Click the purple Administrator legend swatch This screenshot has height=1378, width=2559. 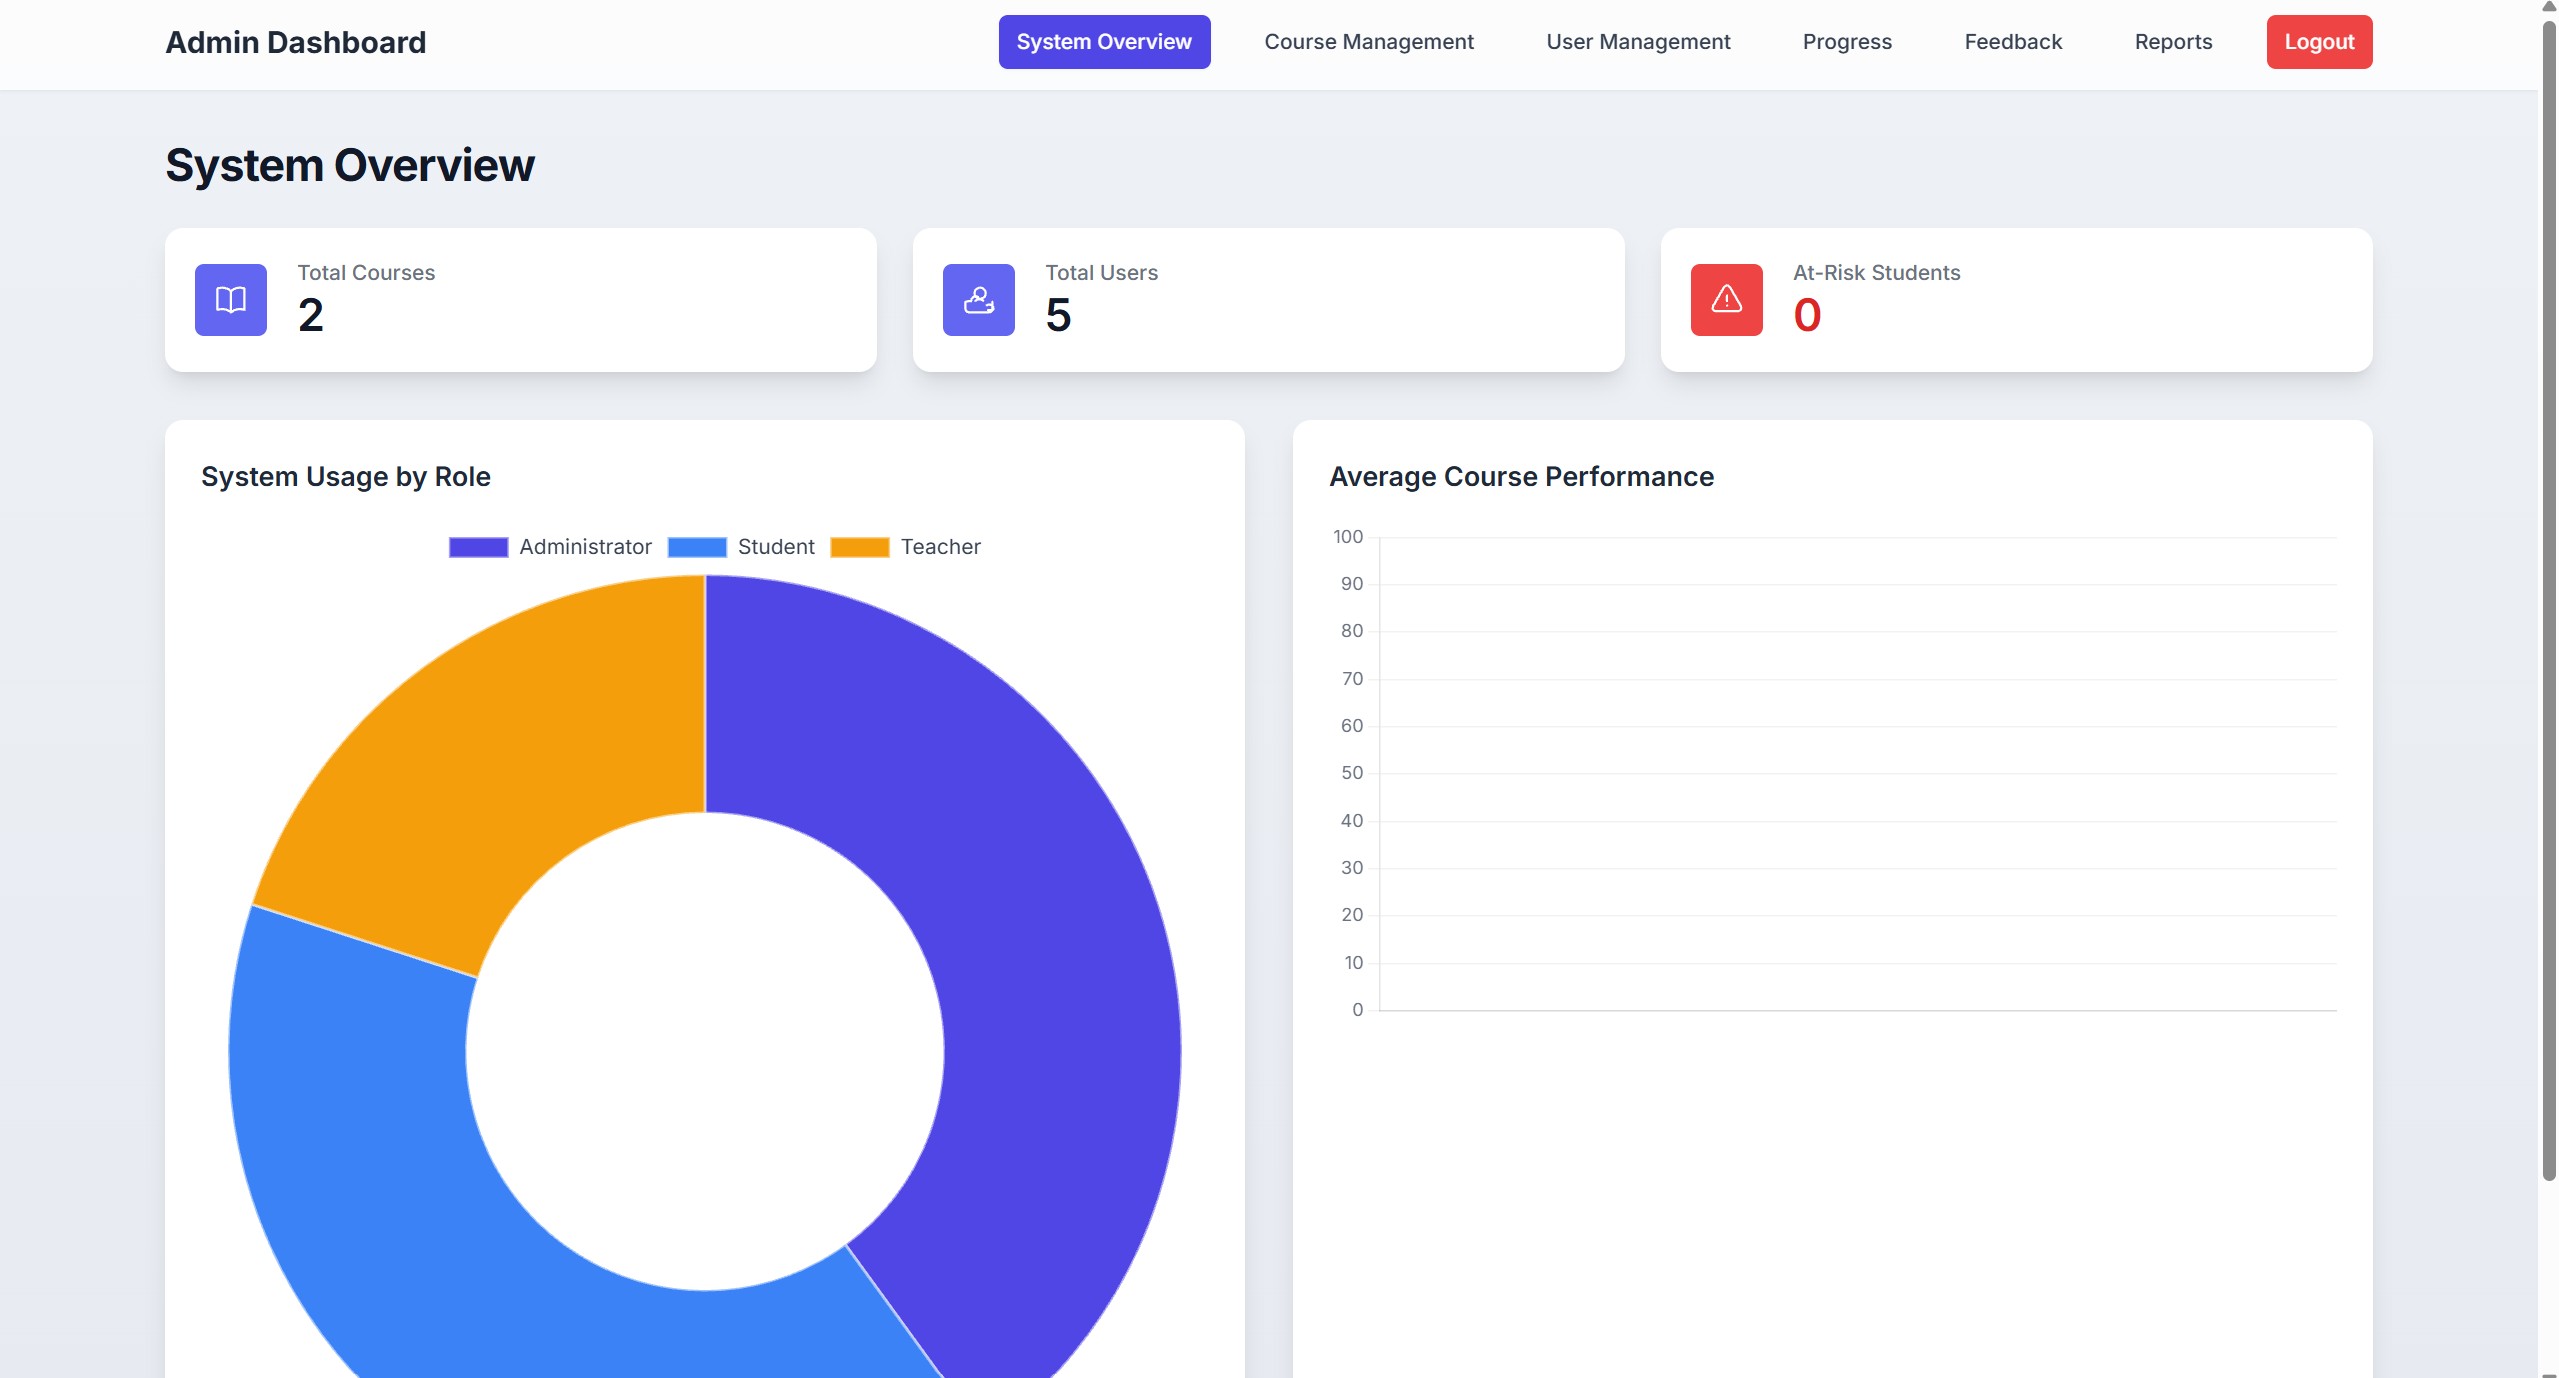pos(478,547)
